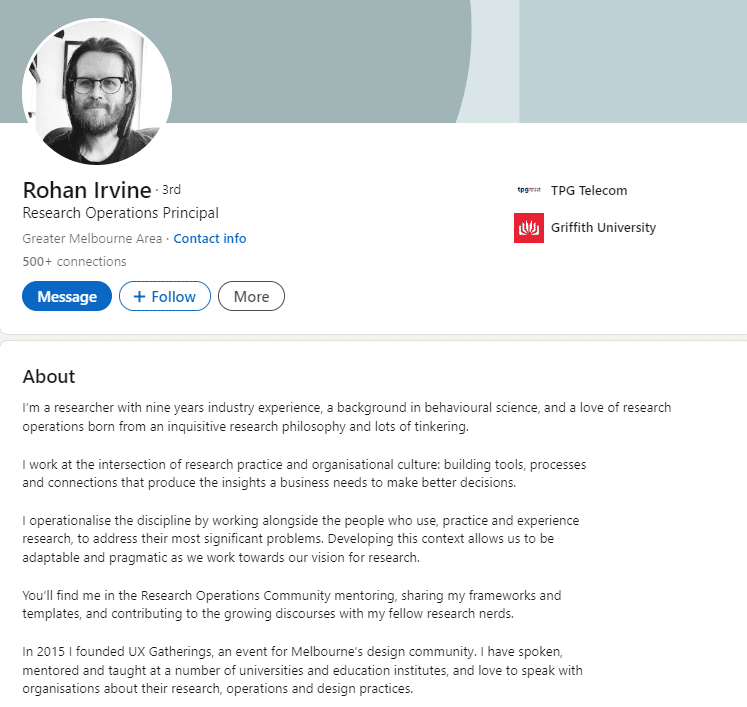The height and width of the screenshot is (707, 747).
Task: Click the Research Operations Principal headline
Action: tap(121, 213)
